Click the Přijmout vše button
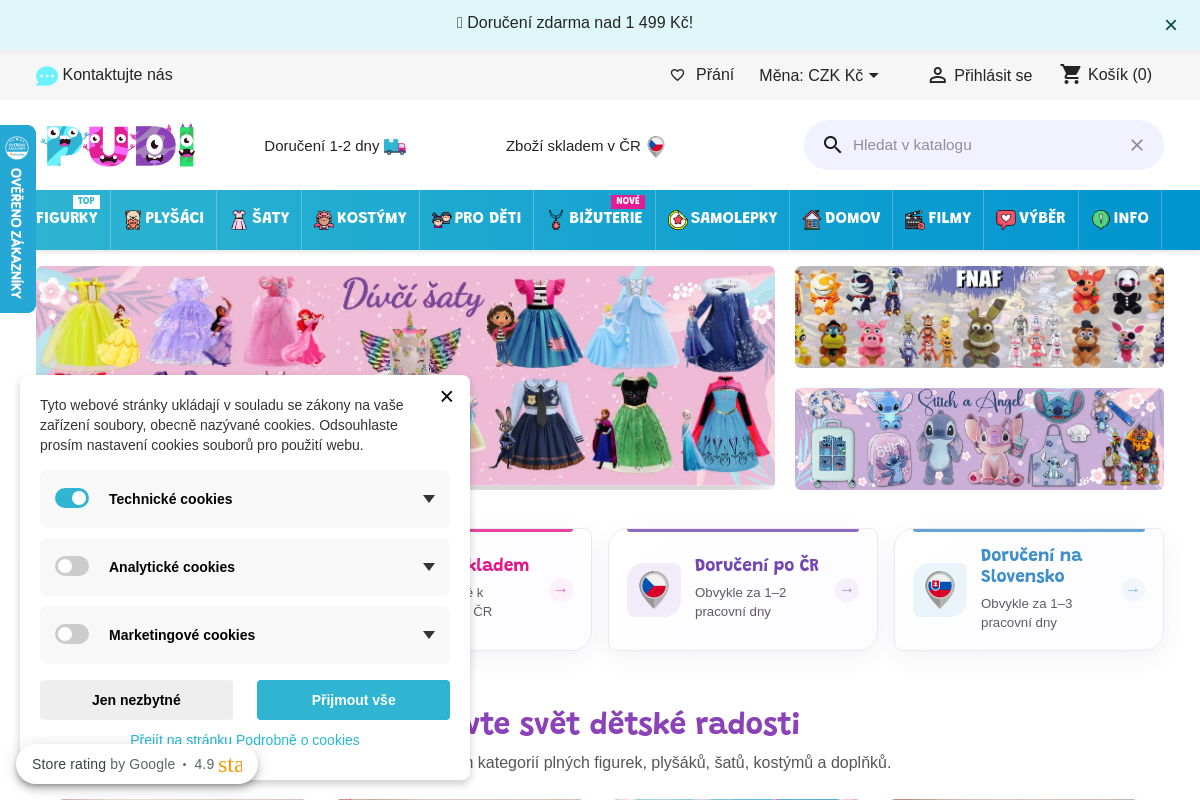This screenshot has width=1200, height=800. 353,700
